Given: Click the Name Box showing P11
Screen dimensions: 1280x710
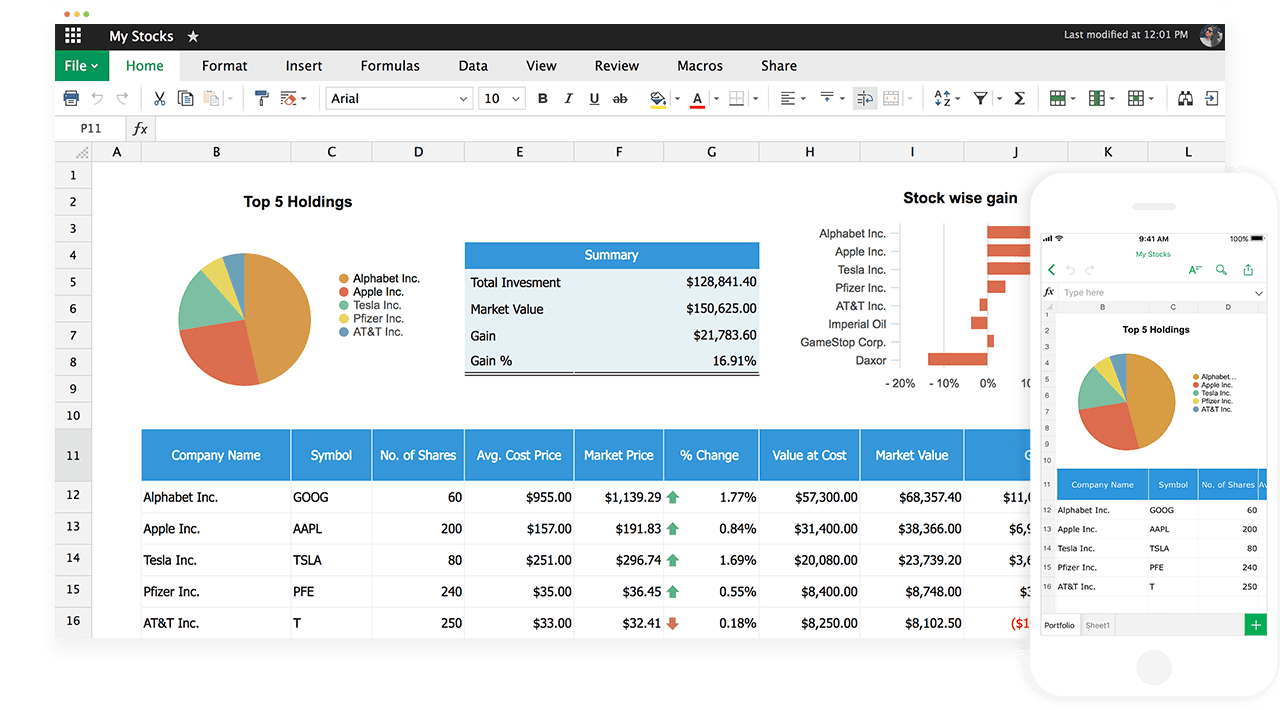Looking at the screenshot, I should tap(91, 128).
